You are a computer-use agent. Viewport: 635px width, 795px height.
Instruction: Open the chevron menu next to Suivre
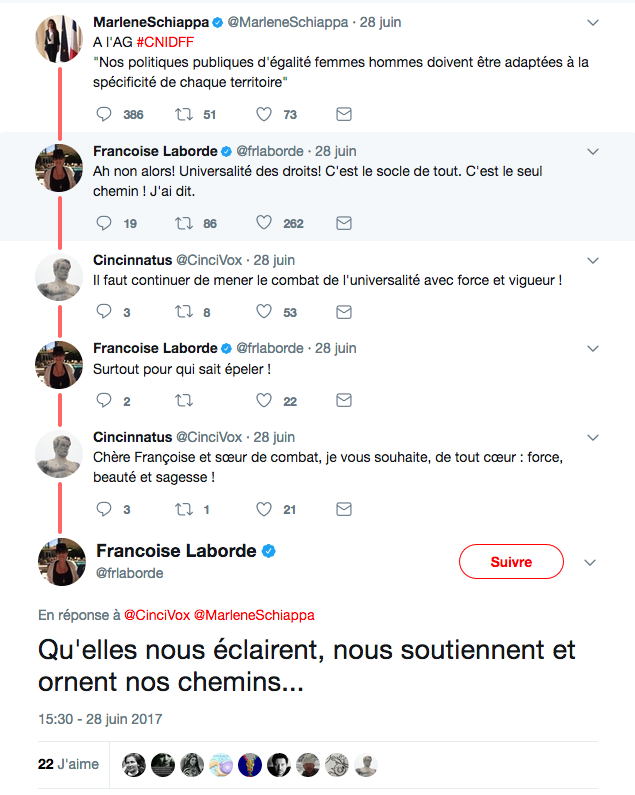[589, 562]
